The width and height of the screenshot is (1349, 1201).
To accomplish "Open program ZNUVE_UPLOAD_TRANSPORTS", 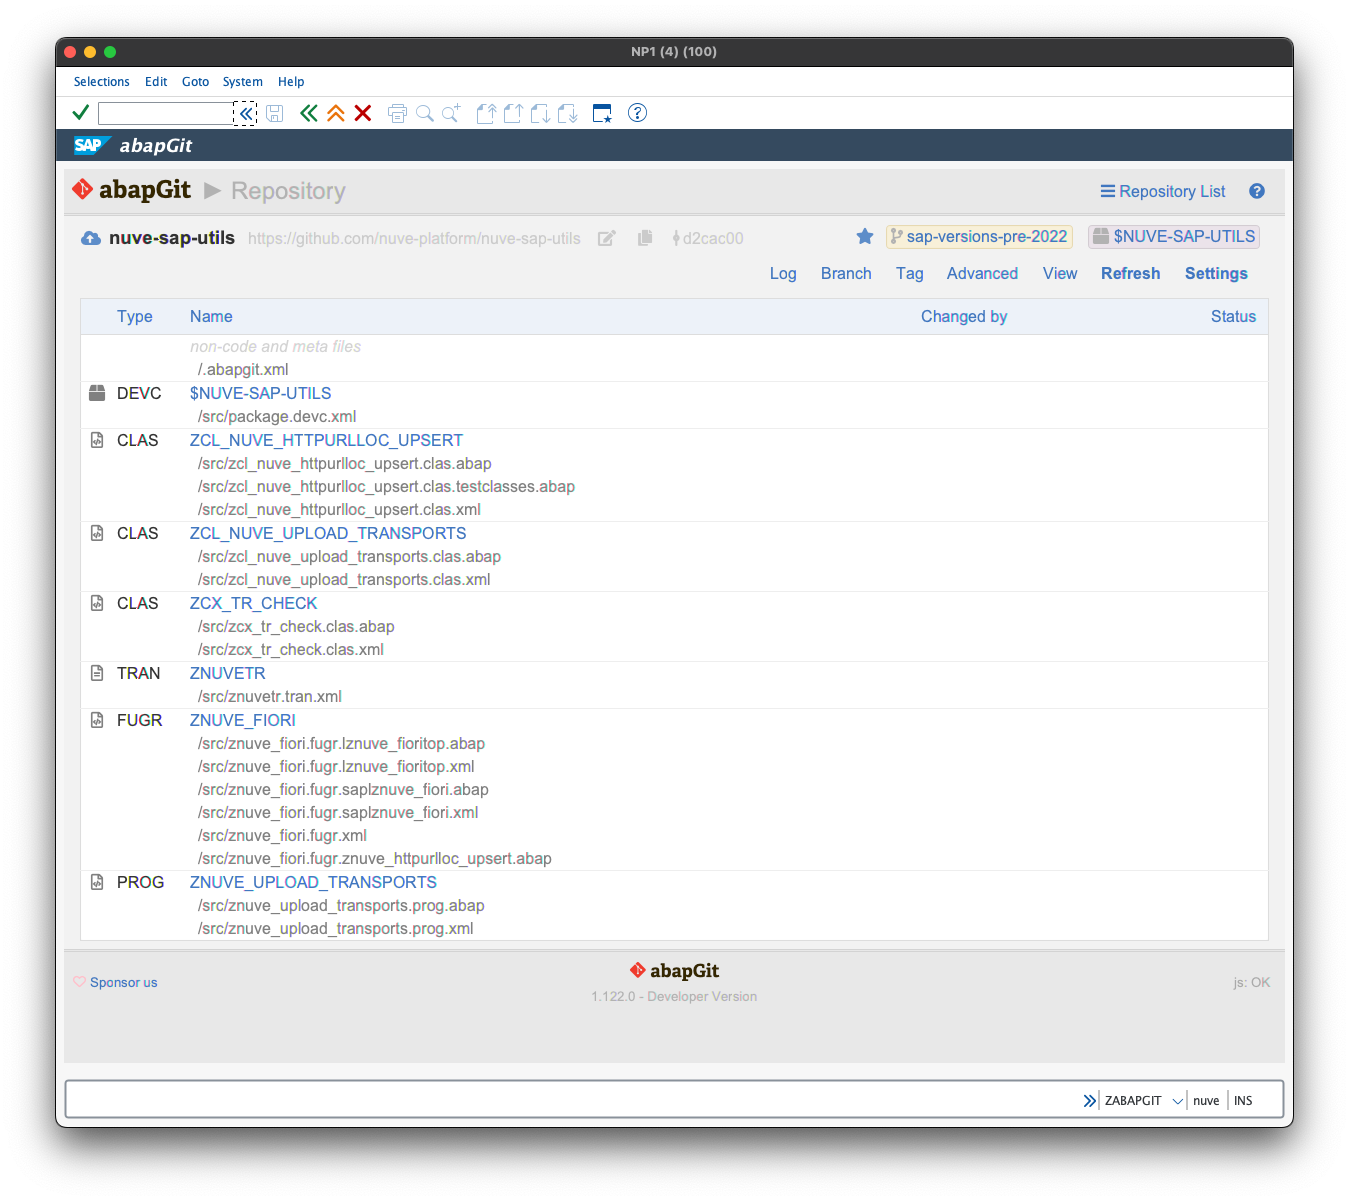I will (x=313, y=883).
